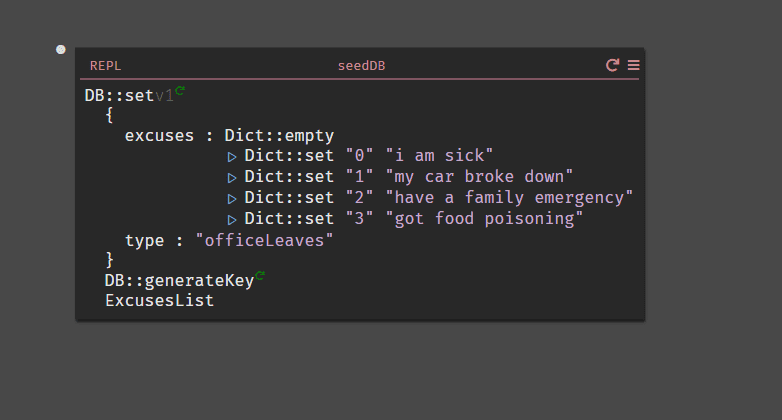782x420 pixels.
Task: Edit the "officeLeaves" type value
Action: (264, 240)
